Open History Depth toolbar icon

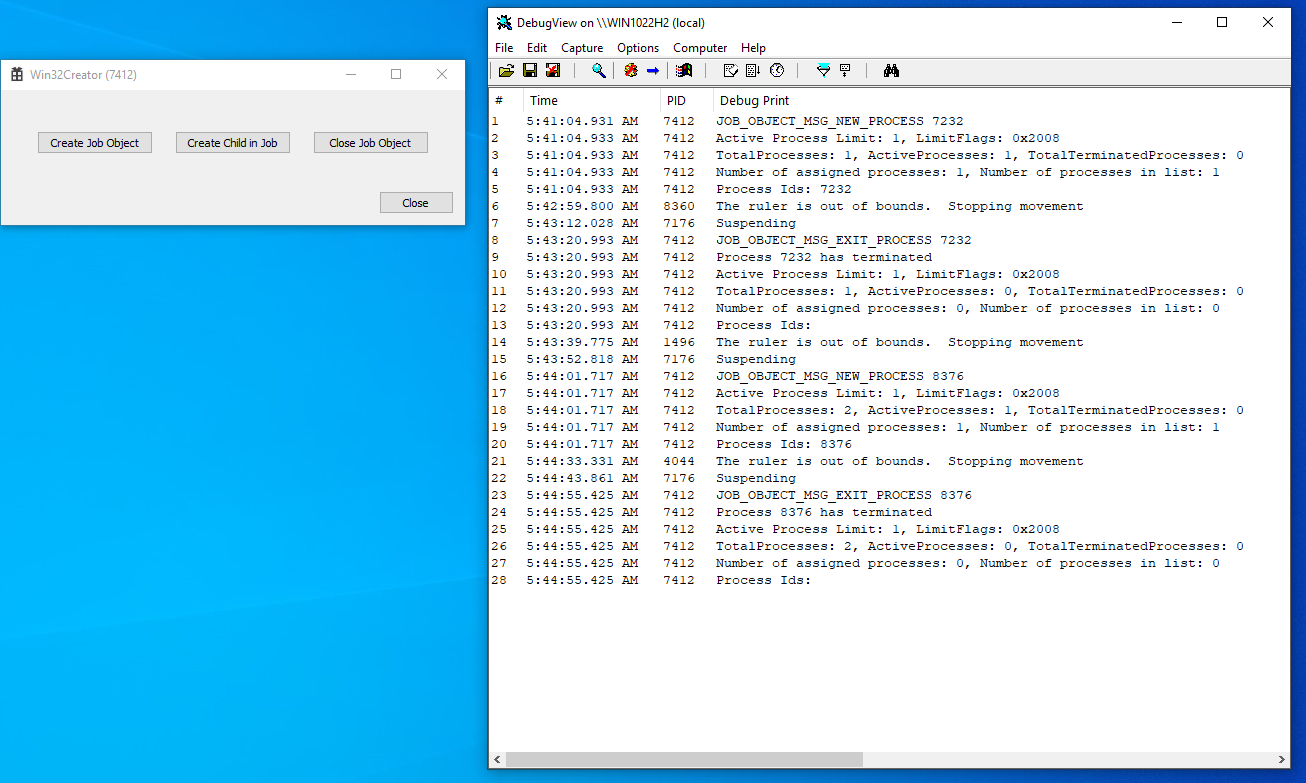click(x=846, y=70)
